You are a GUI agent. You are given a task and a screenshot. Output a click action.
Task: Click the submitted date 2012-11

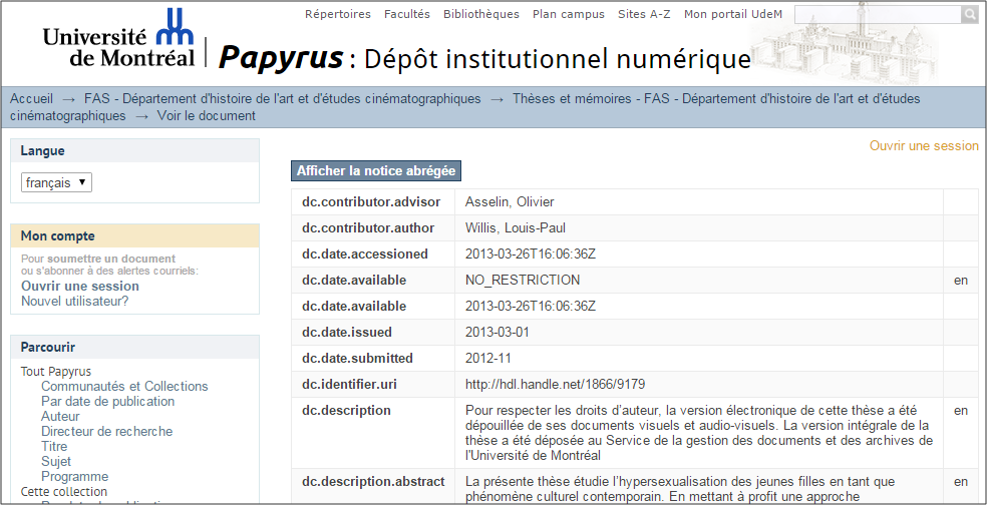(x=488, y=358)
